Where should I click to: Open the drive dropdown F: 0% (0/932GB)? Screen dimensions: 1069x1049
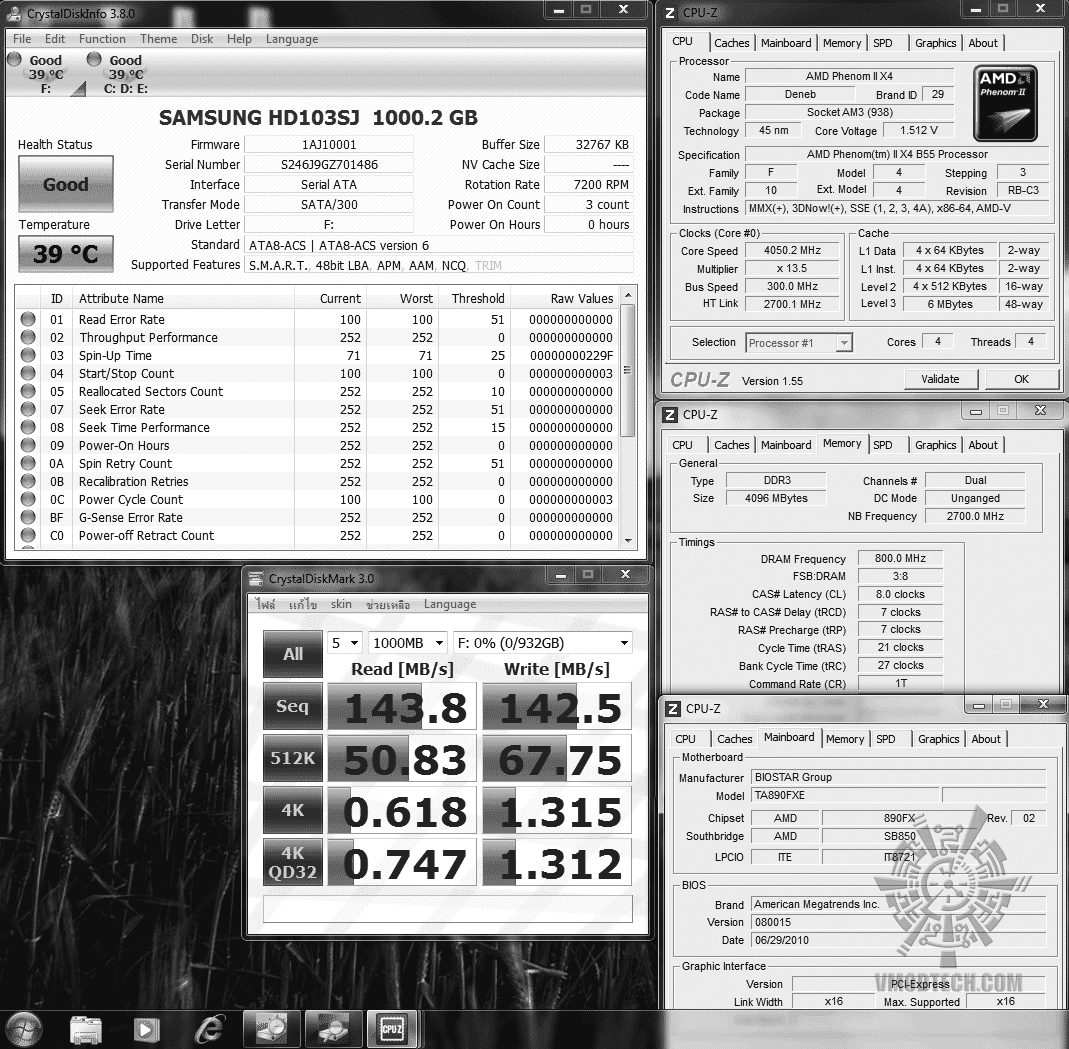pyautogui.click(x=543, y=643)
